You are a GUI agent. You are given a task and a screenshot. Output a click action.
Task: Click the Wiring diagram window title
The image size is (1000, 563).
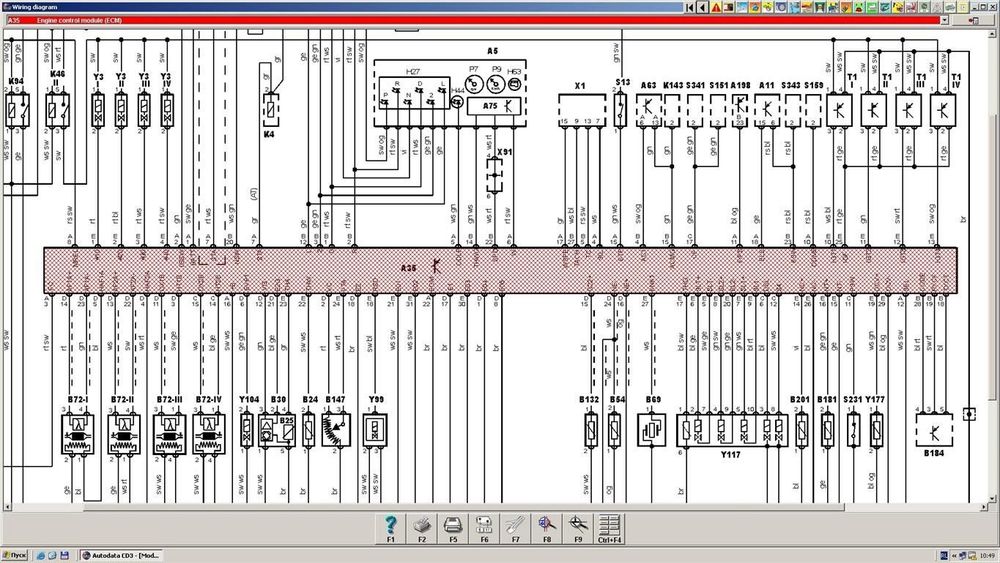[34, 7]
